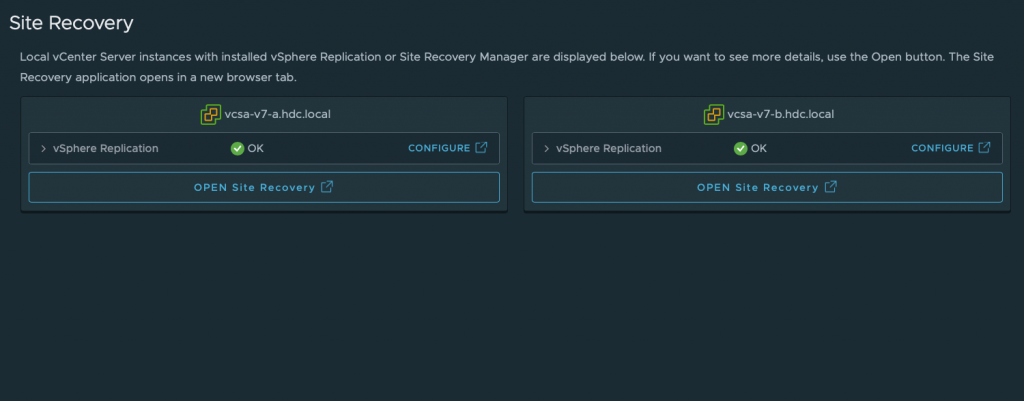Open Site Recovery for vcsa-v7-a.hdc.local
The image size is (1024, 401).
click(x=264, y=187)
